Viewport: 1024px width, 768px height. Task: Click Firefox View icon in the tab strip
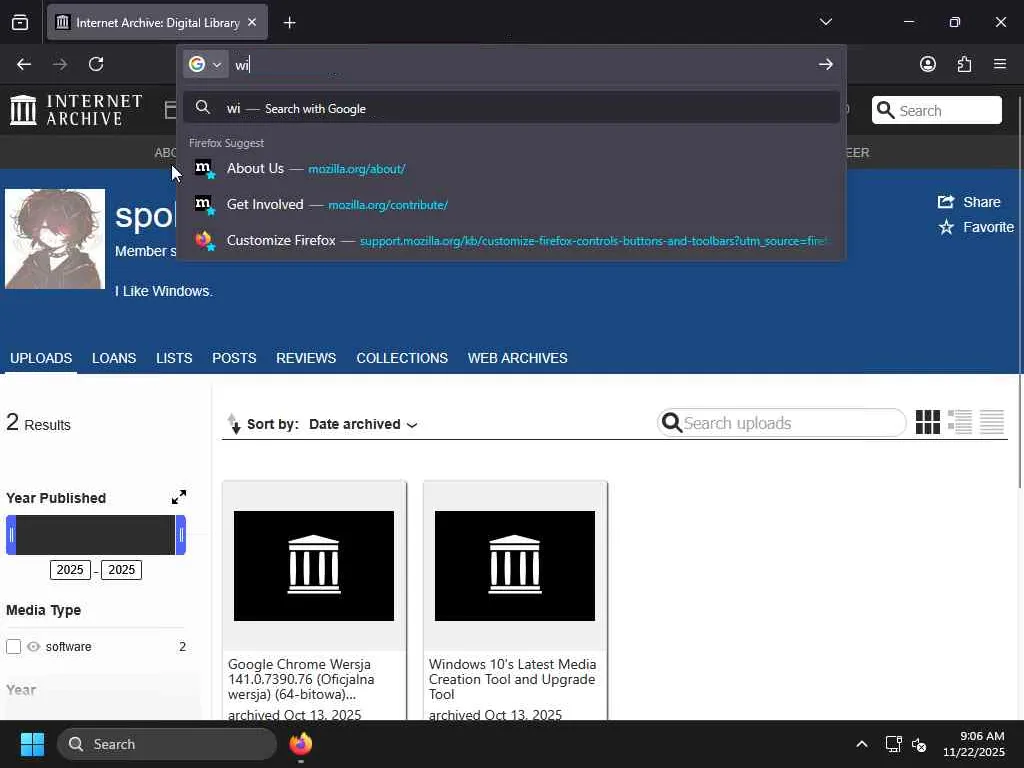coord(20,22)
